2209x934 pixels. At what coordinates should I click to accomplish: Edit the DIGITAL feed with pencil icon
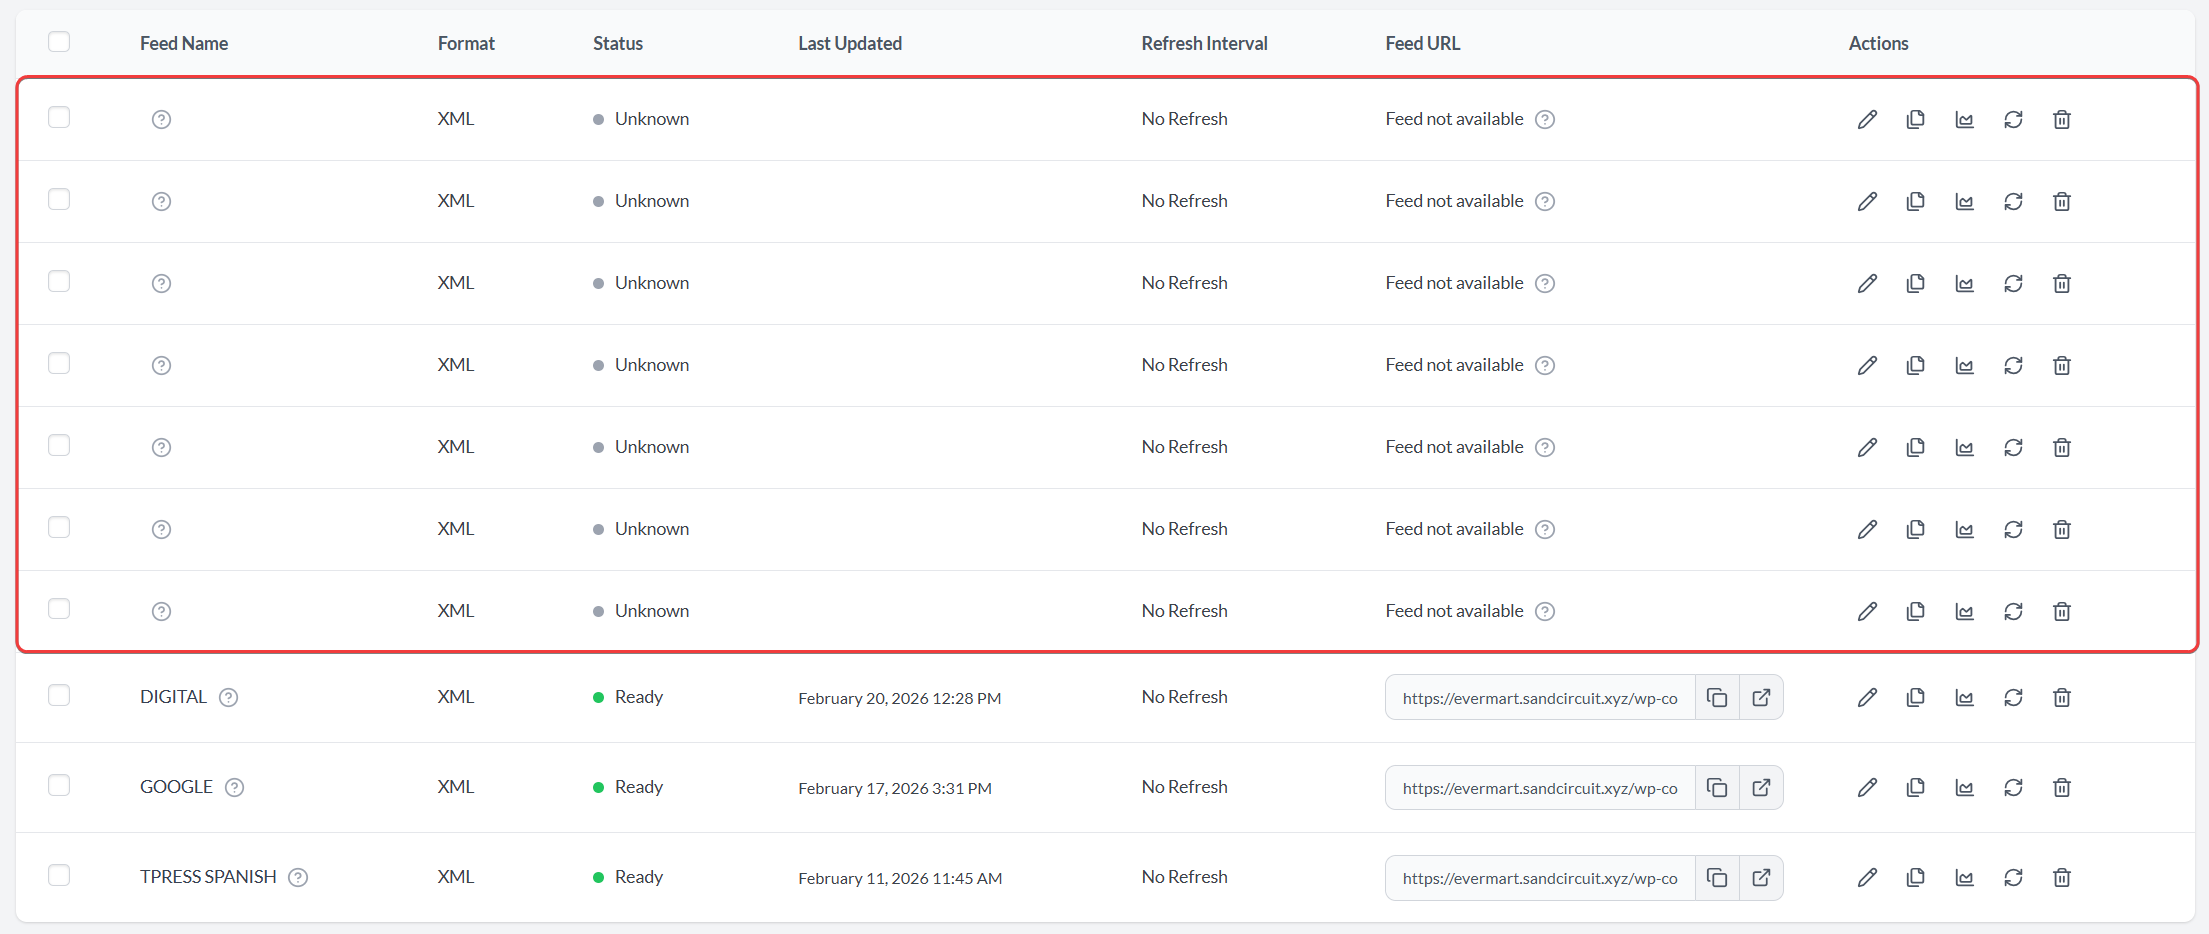(x=1866, y=698)
